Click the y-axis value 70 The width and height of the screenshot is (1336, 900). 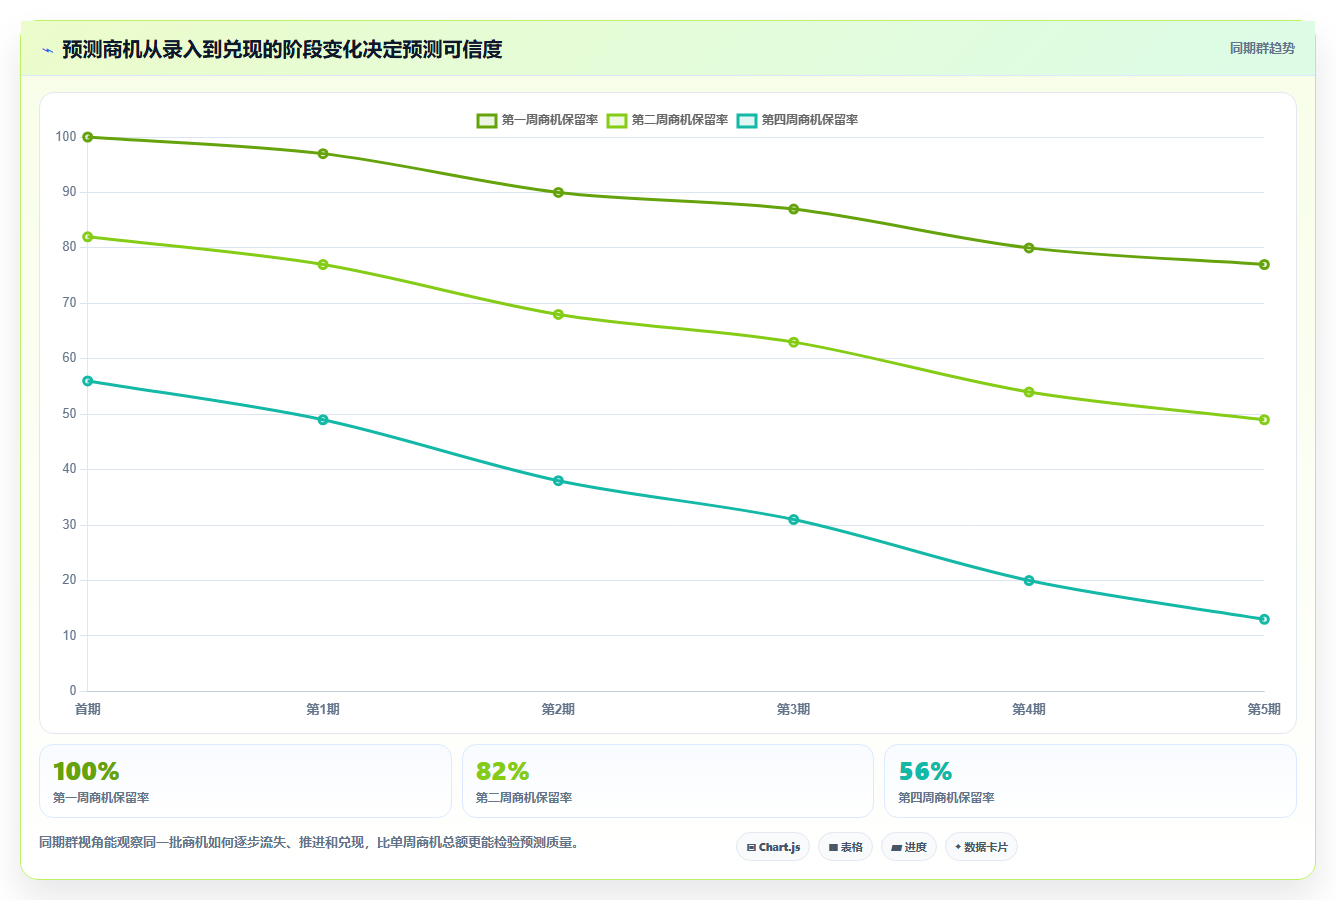point(69,303)
